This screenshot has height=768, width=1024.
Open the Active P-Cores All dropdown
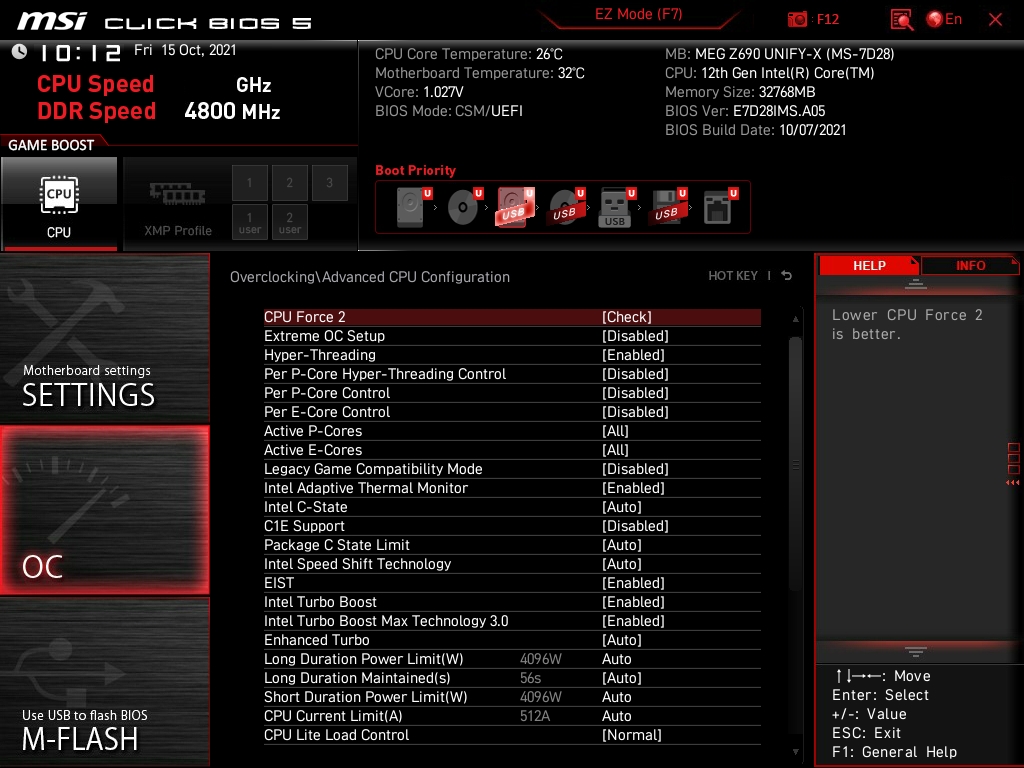tap(615, 431)
